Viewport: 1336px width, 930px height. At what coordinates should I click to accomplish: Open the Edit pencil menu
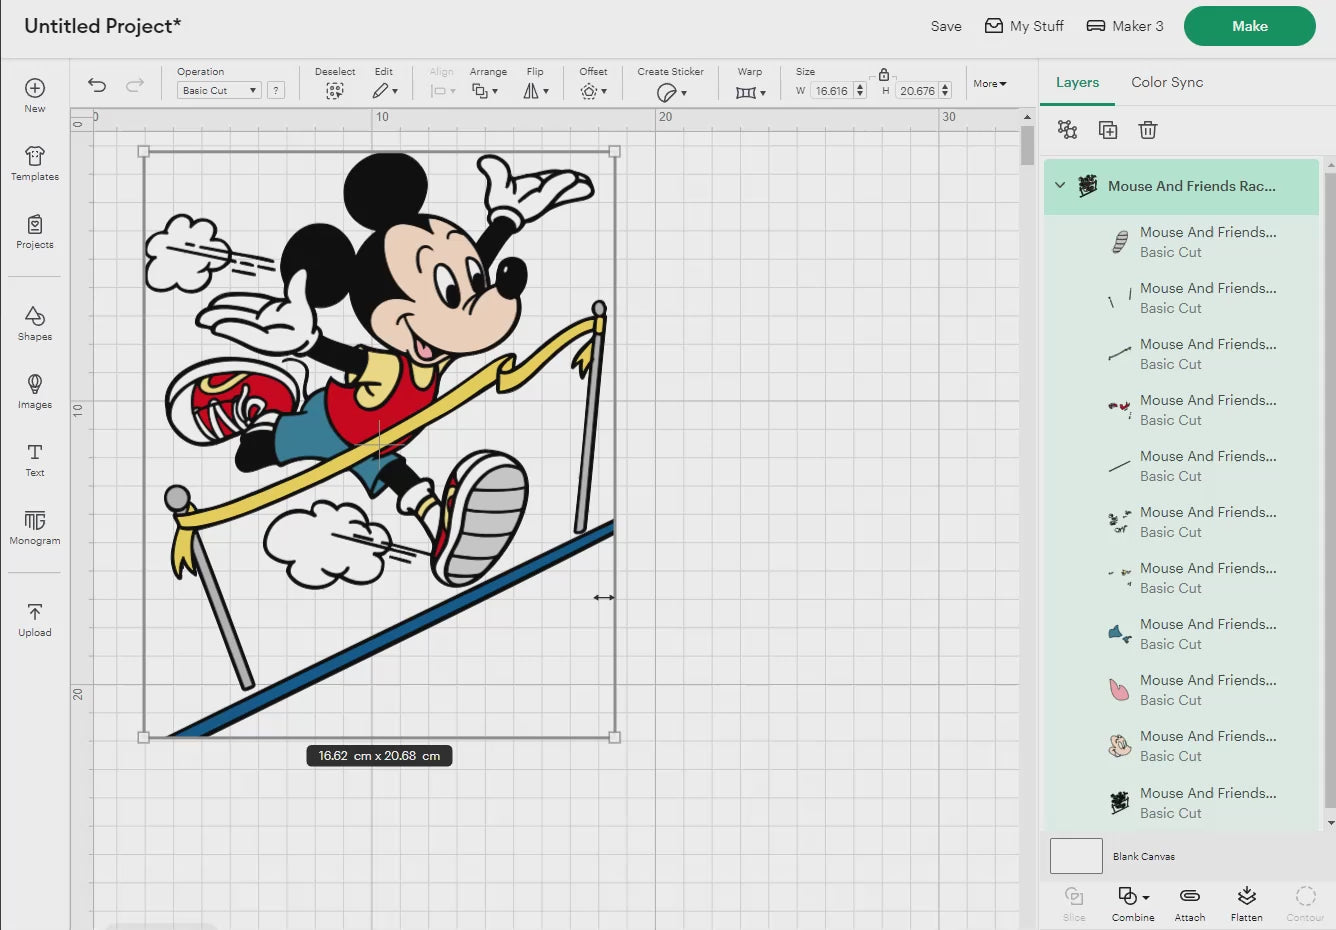[x=385, y=91]
